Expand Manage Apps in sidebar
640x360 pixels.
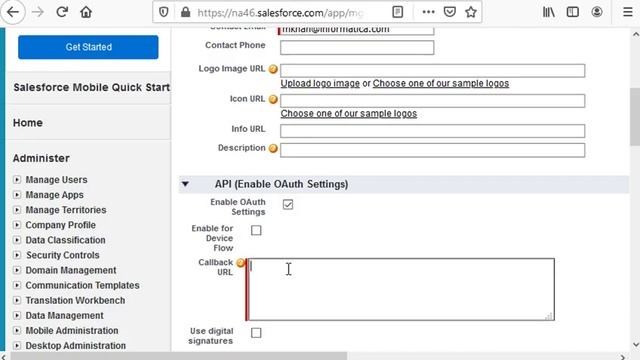(x=17, y=195)
